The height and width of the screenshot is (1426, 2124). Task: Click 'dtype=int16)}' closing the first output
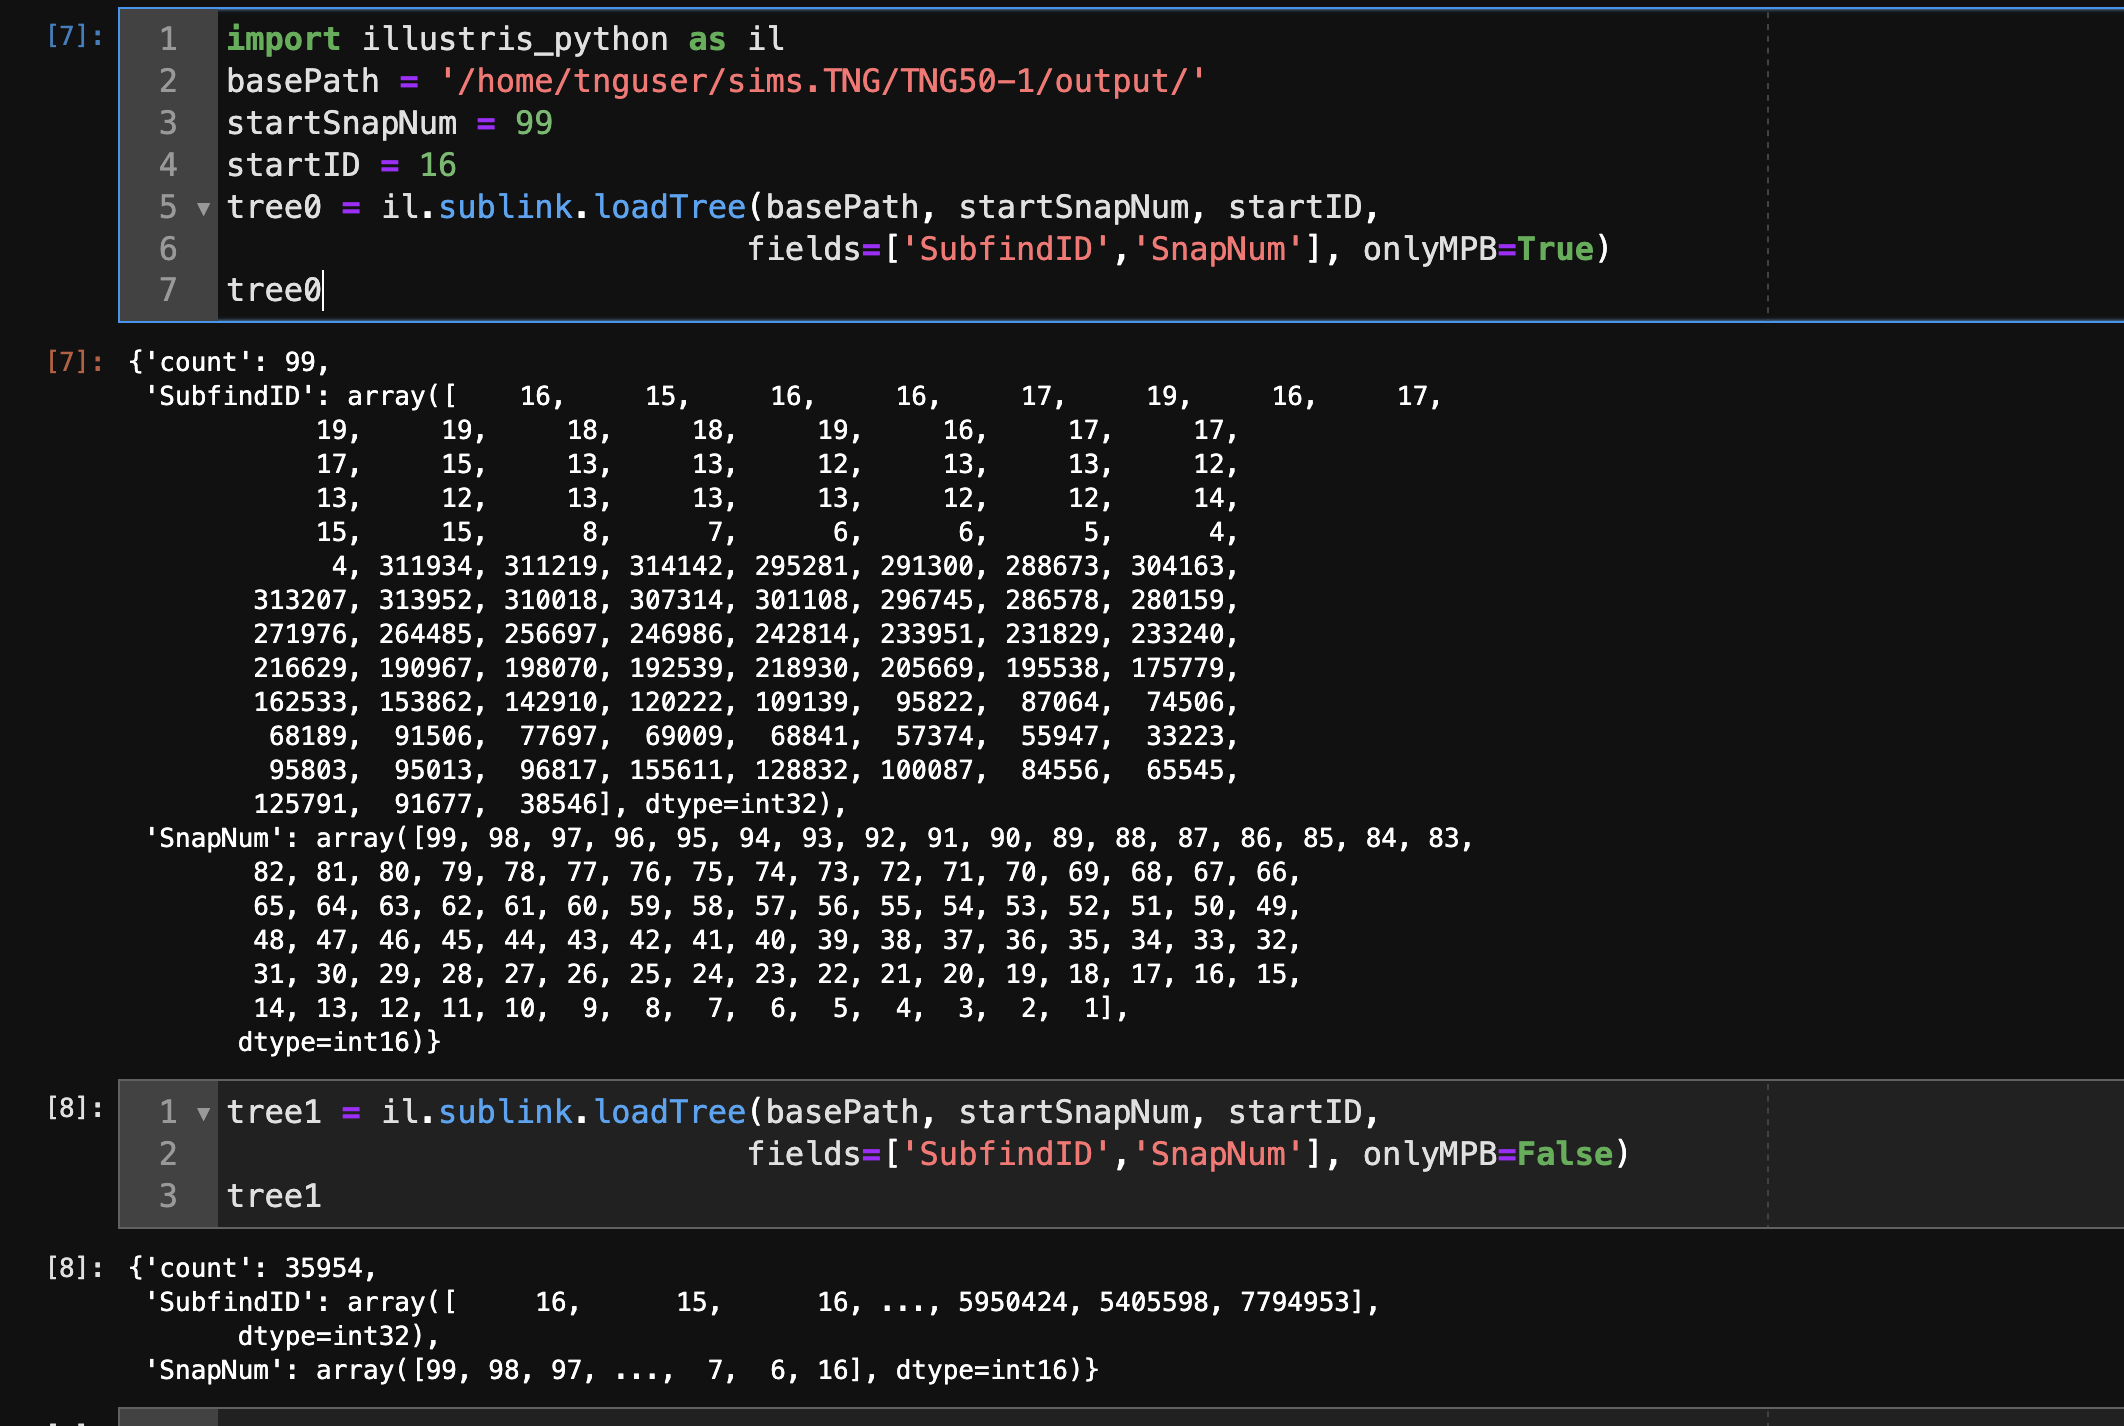point(339,1042)
